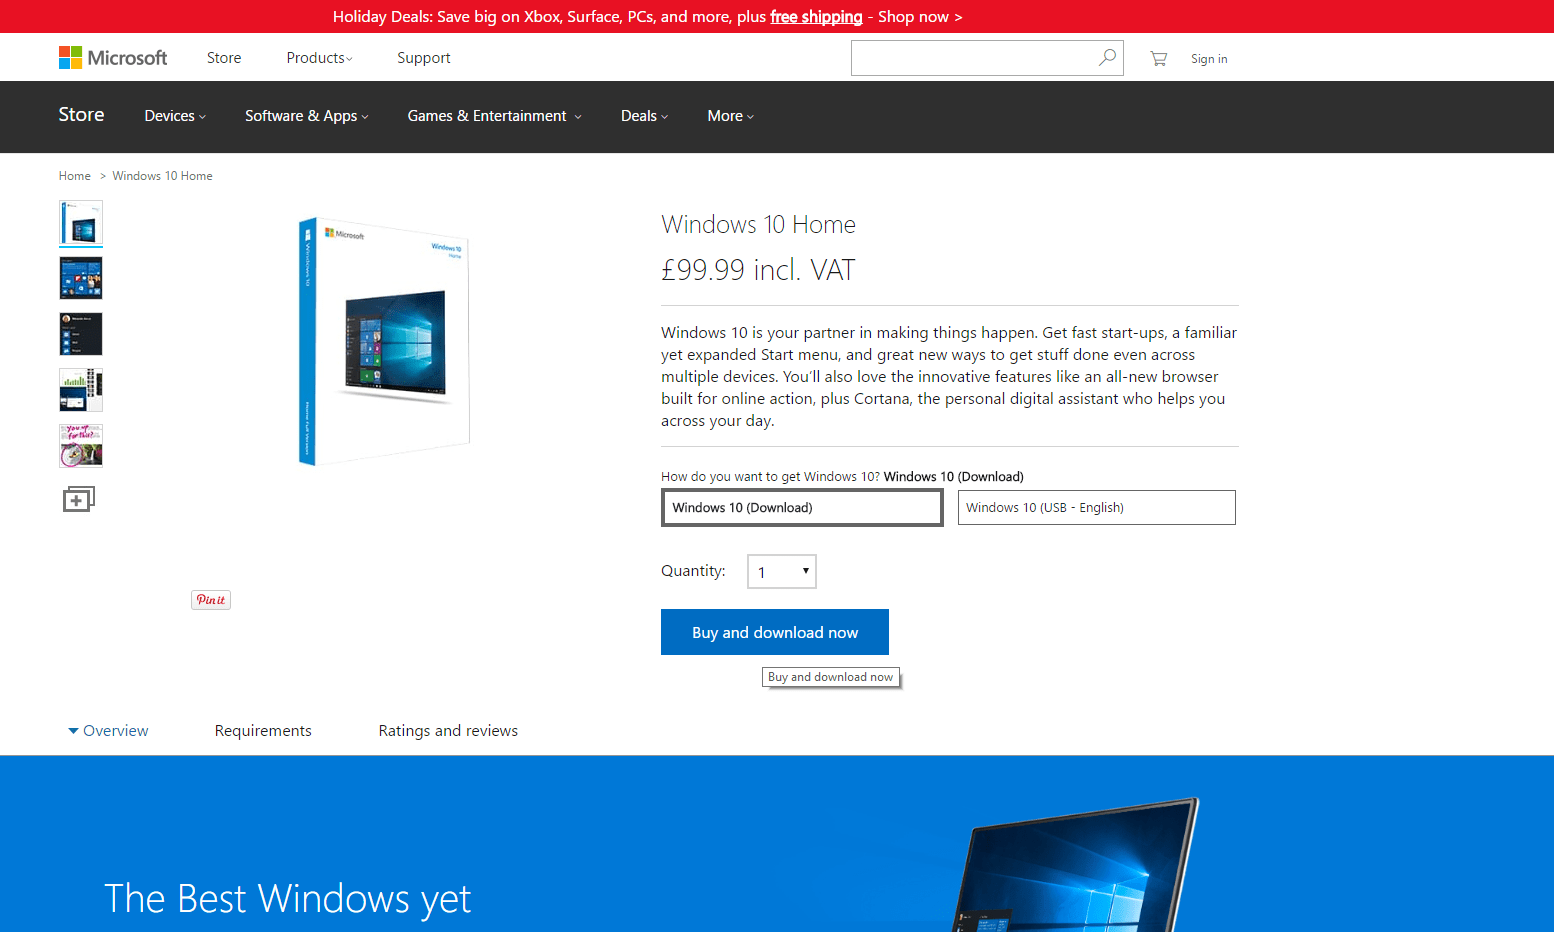
Task: Switch to the Ratings and reviews tab
Action: 448,731
